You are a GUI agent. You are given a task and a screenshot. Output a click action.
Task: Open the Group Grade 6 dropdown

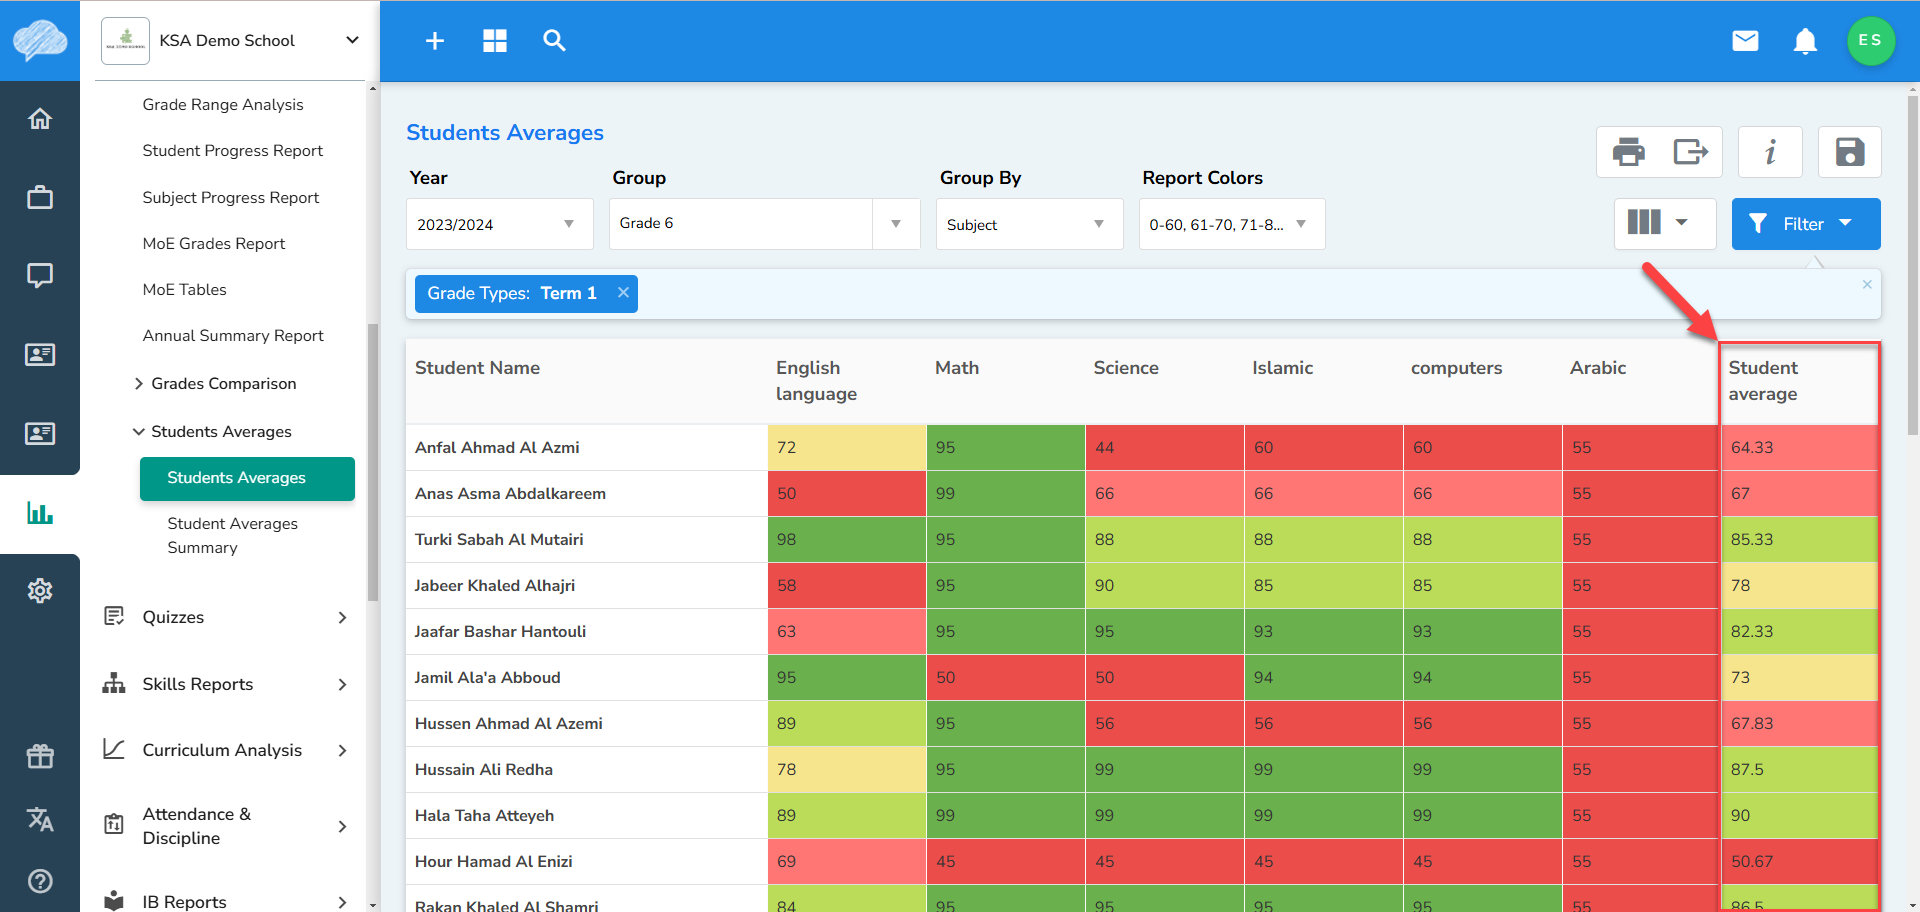765,224
